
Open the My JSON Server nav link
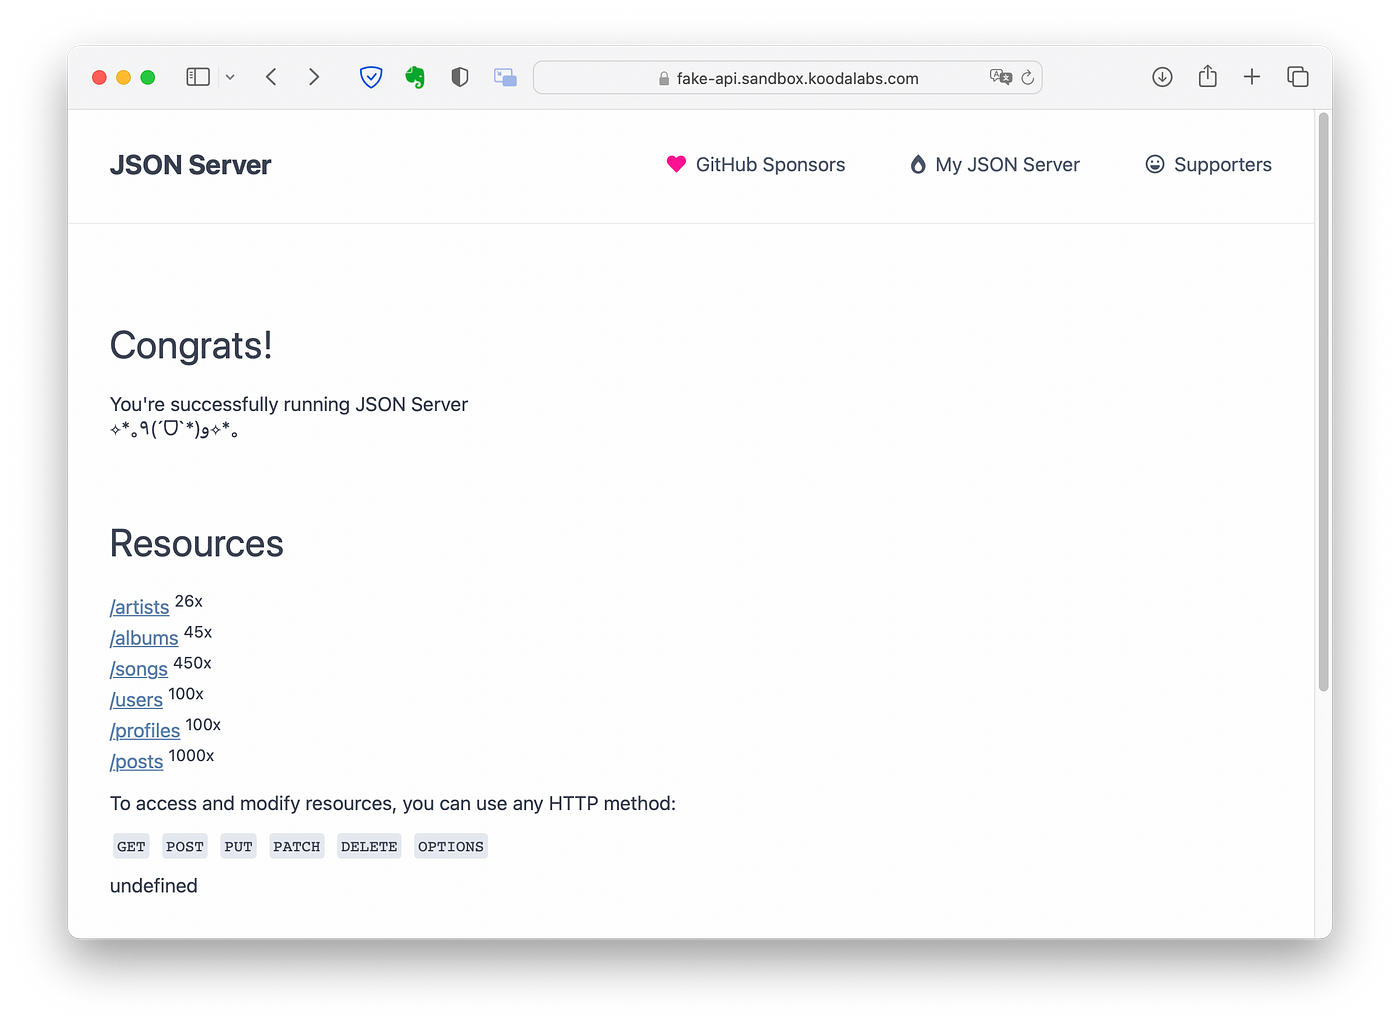point(995,165)
